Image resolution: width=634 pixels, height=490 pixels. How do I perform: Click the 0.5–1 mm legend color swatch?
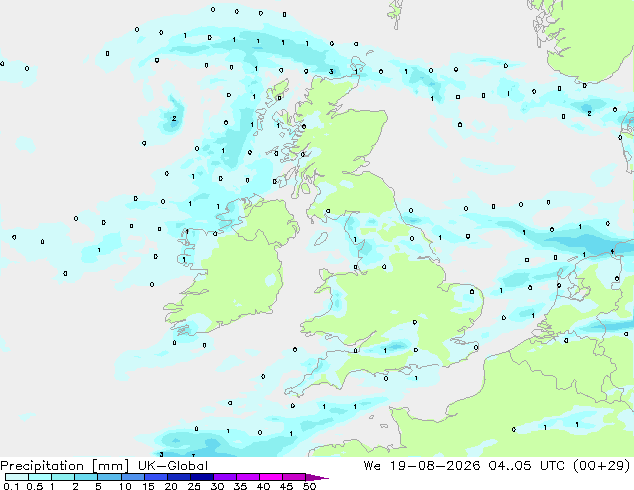[x=40, y=477]
